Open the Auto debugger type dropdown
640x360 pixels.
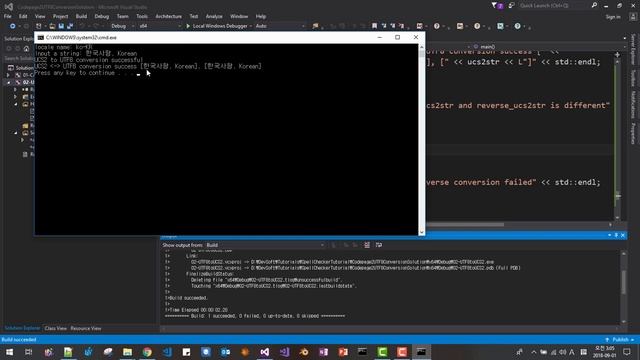(x=280, y=26)
